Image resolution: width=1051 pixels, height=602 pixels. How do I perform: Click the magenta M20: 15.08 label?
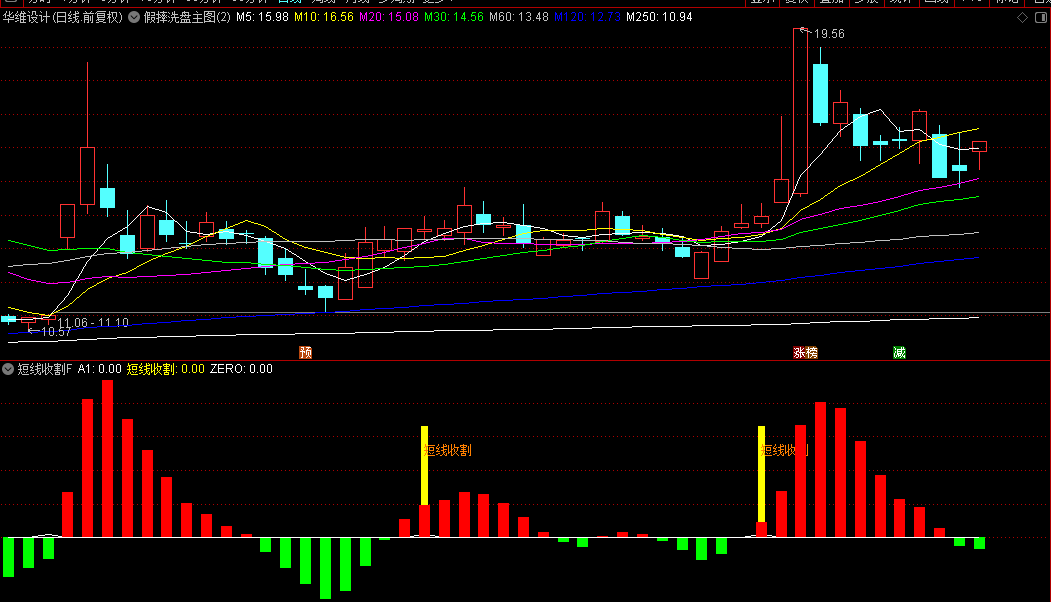[389, 17]
